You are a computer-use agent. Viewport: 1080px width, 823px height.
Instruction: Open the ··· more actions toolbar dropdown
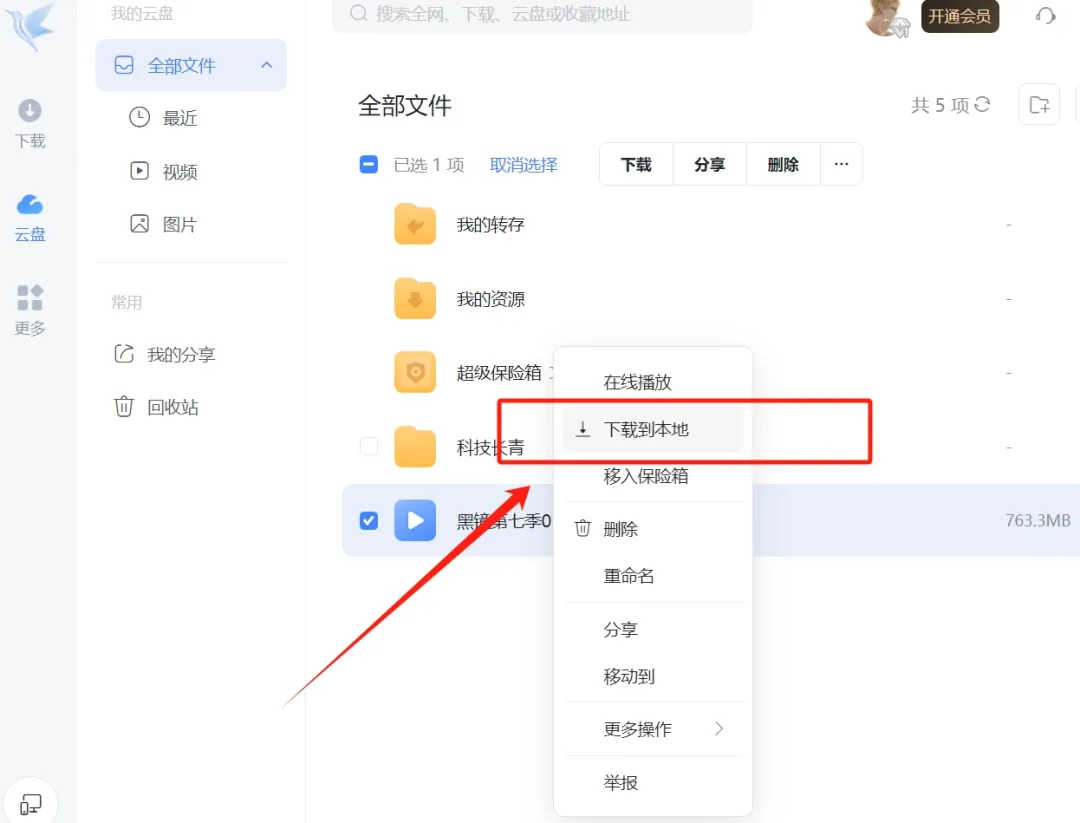(841, 165)
